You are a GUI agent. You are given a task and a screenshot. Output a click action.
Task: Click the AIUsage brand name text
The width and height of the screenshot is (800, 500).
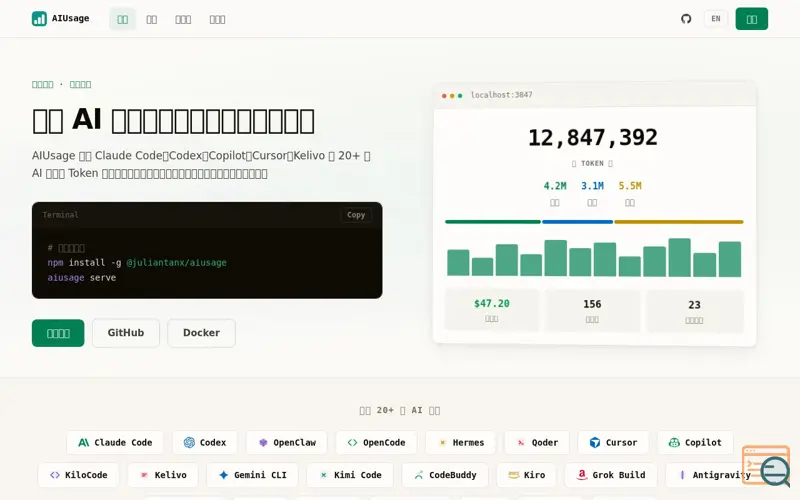tap(70, 18)
